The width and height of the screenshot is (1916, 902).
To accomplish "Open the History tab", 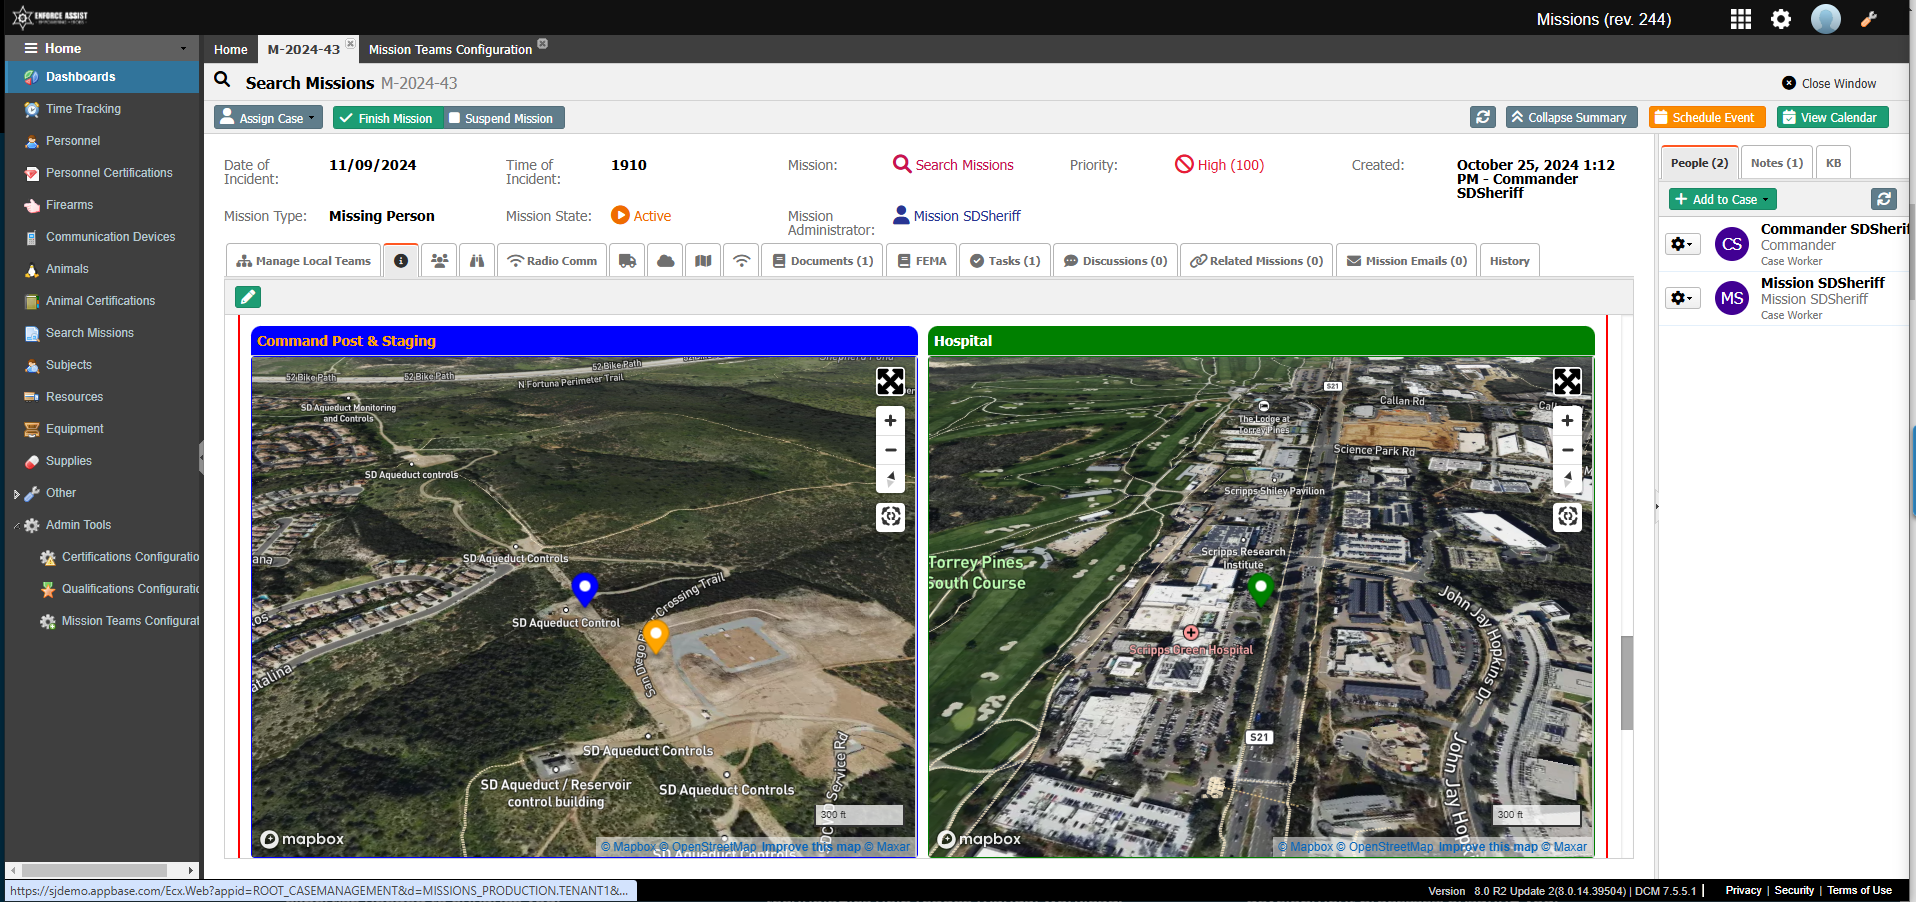I will coord(1510,261).
